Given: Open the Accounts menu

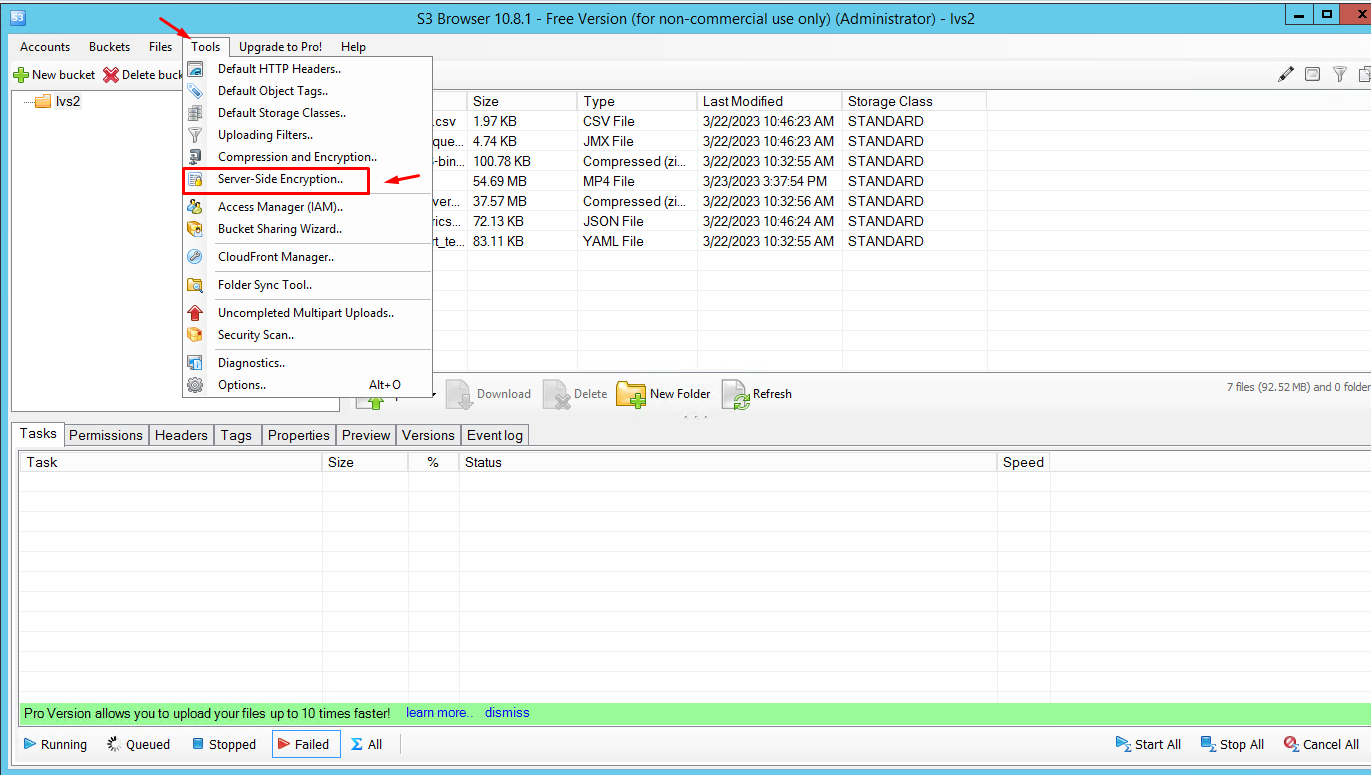Looking at the screenshot, I should pos(45,47).
